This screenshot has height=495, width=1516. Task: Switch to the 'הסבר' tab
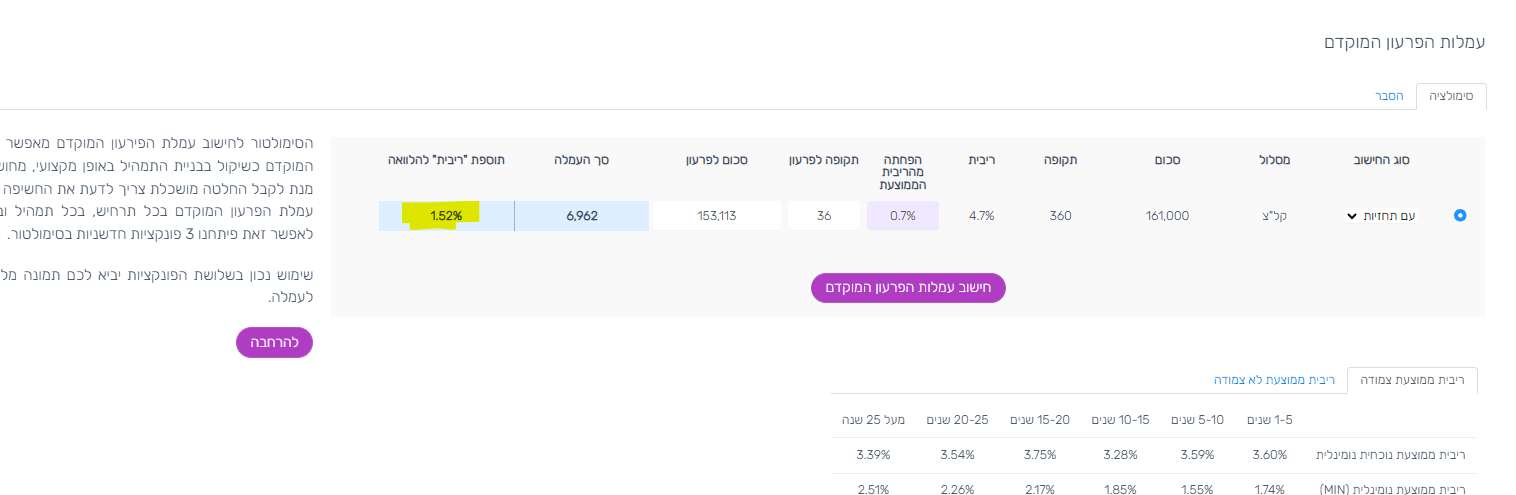coord(1389,96)
